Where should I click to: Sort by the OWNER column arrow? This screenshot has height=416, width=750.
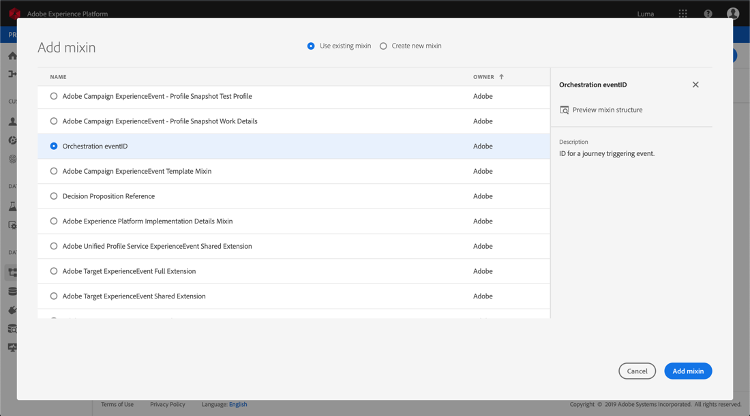pos(501,77)
